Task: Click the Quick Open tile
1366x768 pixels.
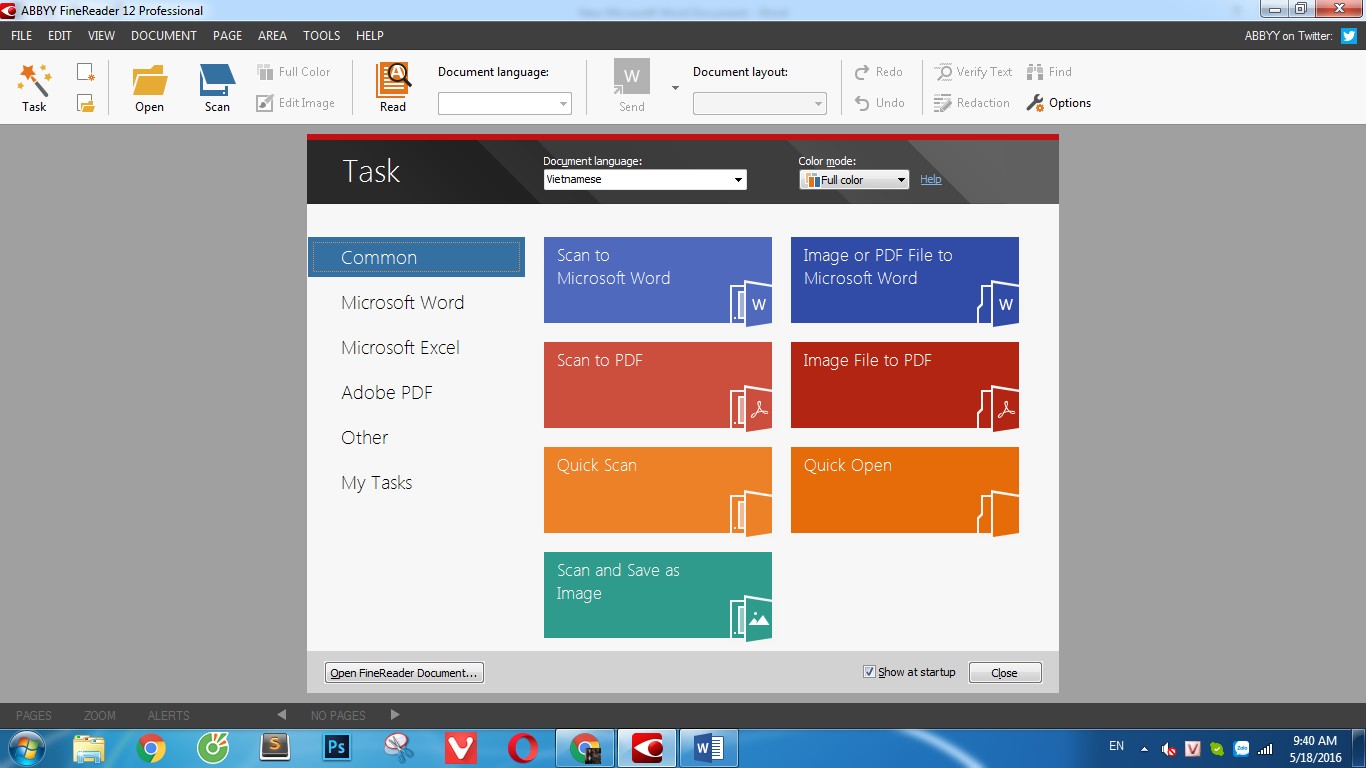Action: [x=904, y=490]
